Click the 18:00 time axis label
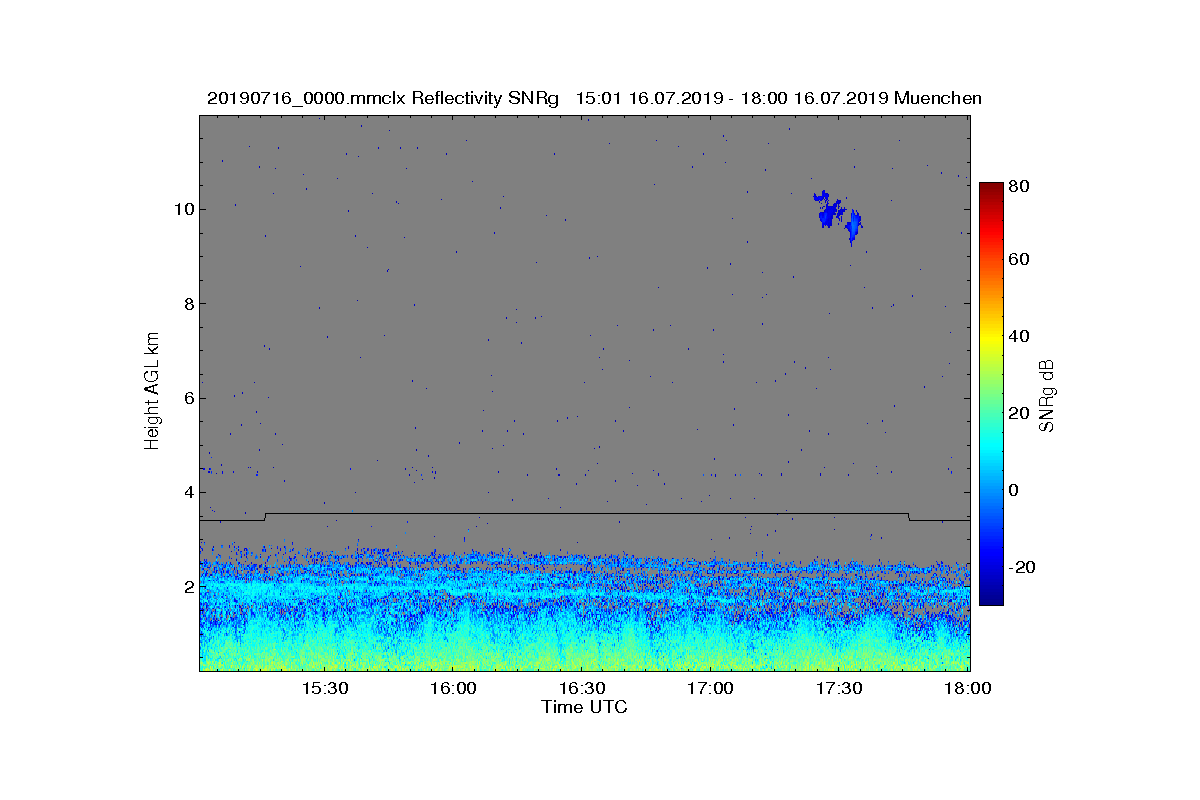1200x800 pixels. click(968, 689)
